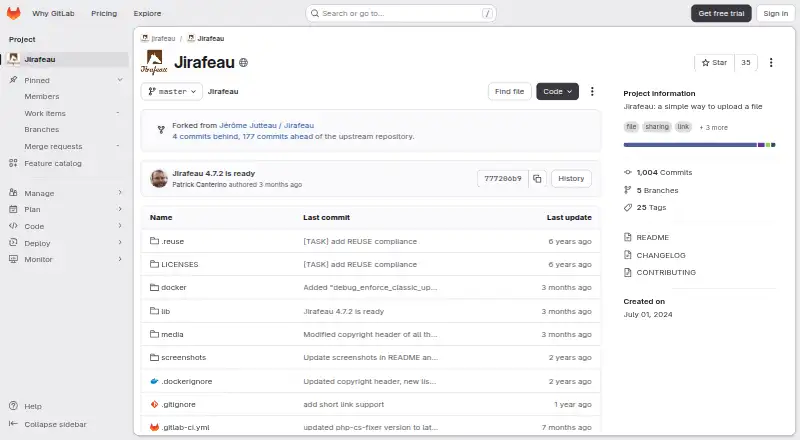Copy commit SHA with the clipboard icon

pos(537,179)
